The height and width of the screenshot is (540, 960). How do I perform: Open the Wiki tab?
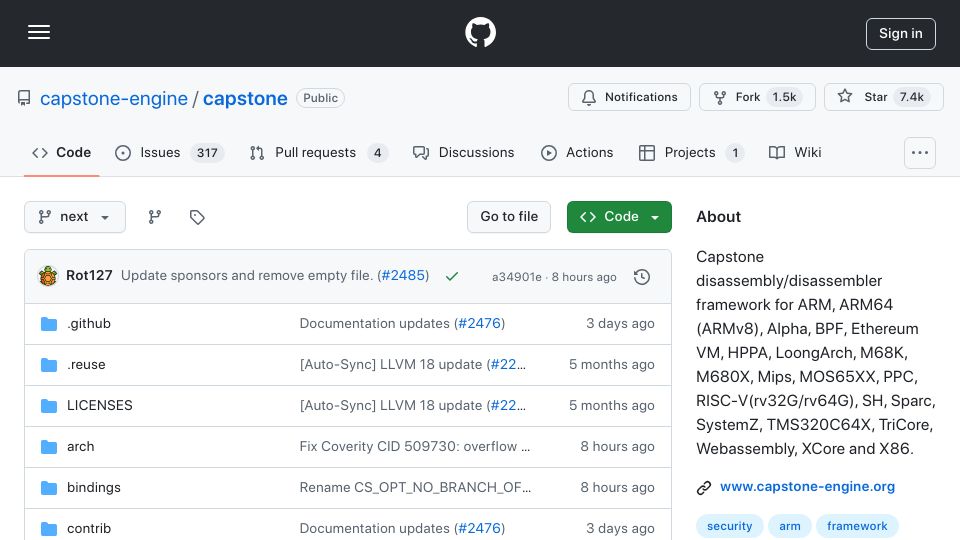point(795,152)
